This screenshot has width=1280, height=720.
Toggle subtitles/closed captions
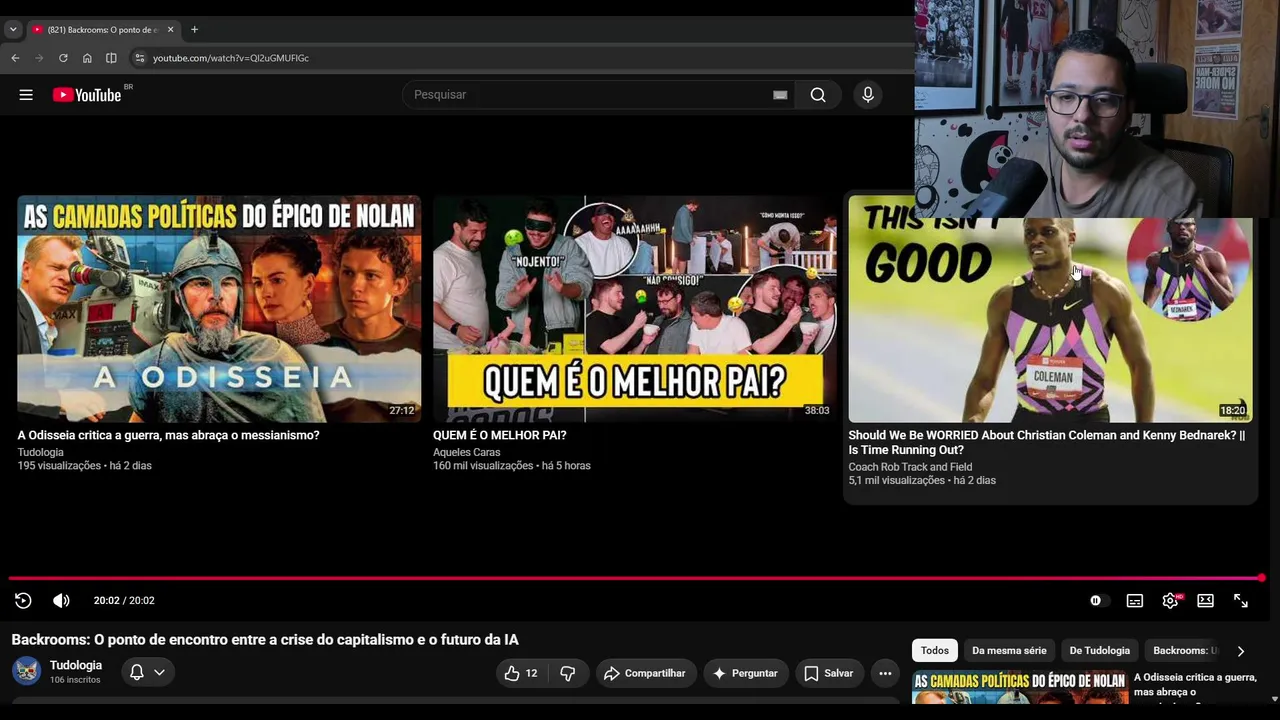click(1135, 600)
